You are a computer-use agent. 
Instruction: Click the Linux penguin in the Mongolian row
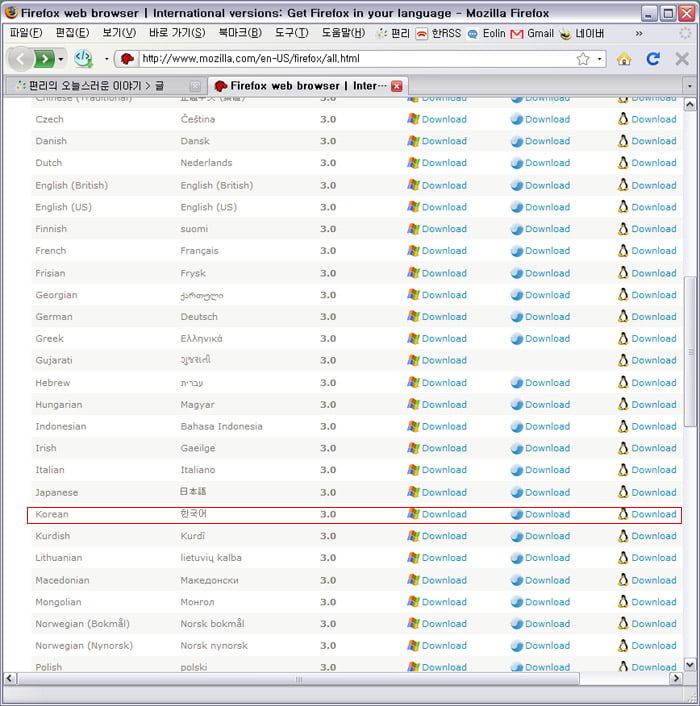(x=623, y=602)
